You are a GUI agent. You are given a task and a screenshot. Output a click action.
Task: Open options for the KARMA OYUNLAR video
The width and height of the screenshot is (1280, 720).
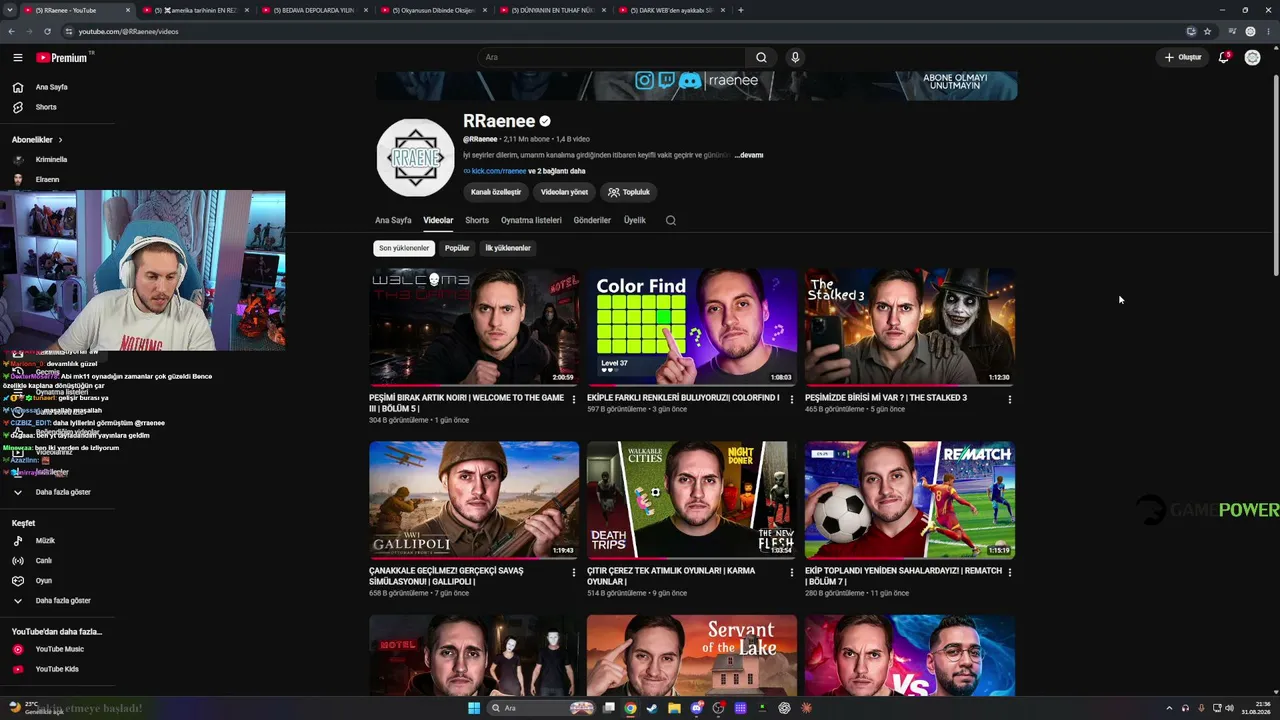792,573
